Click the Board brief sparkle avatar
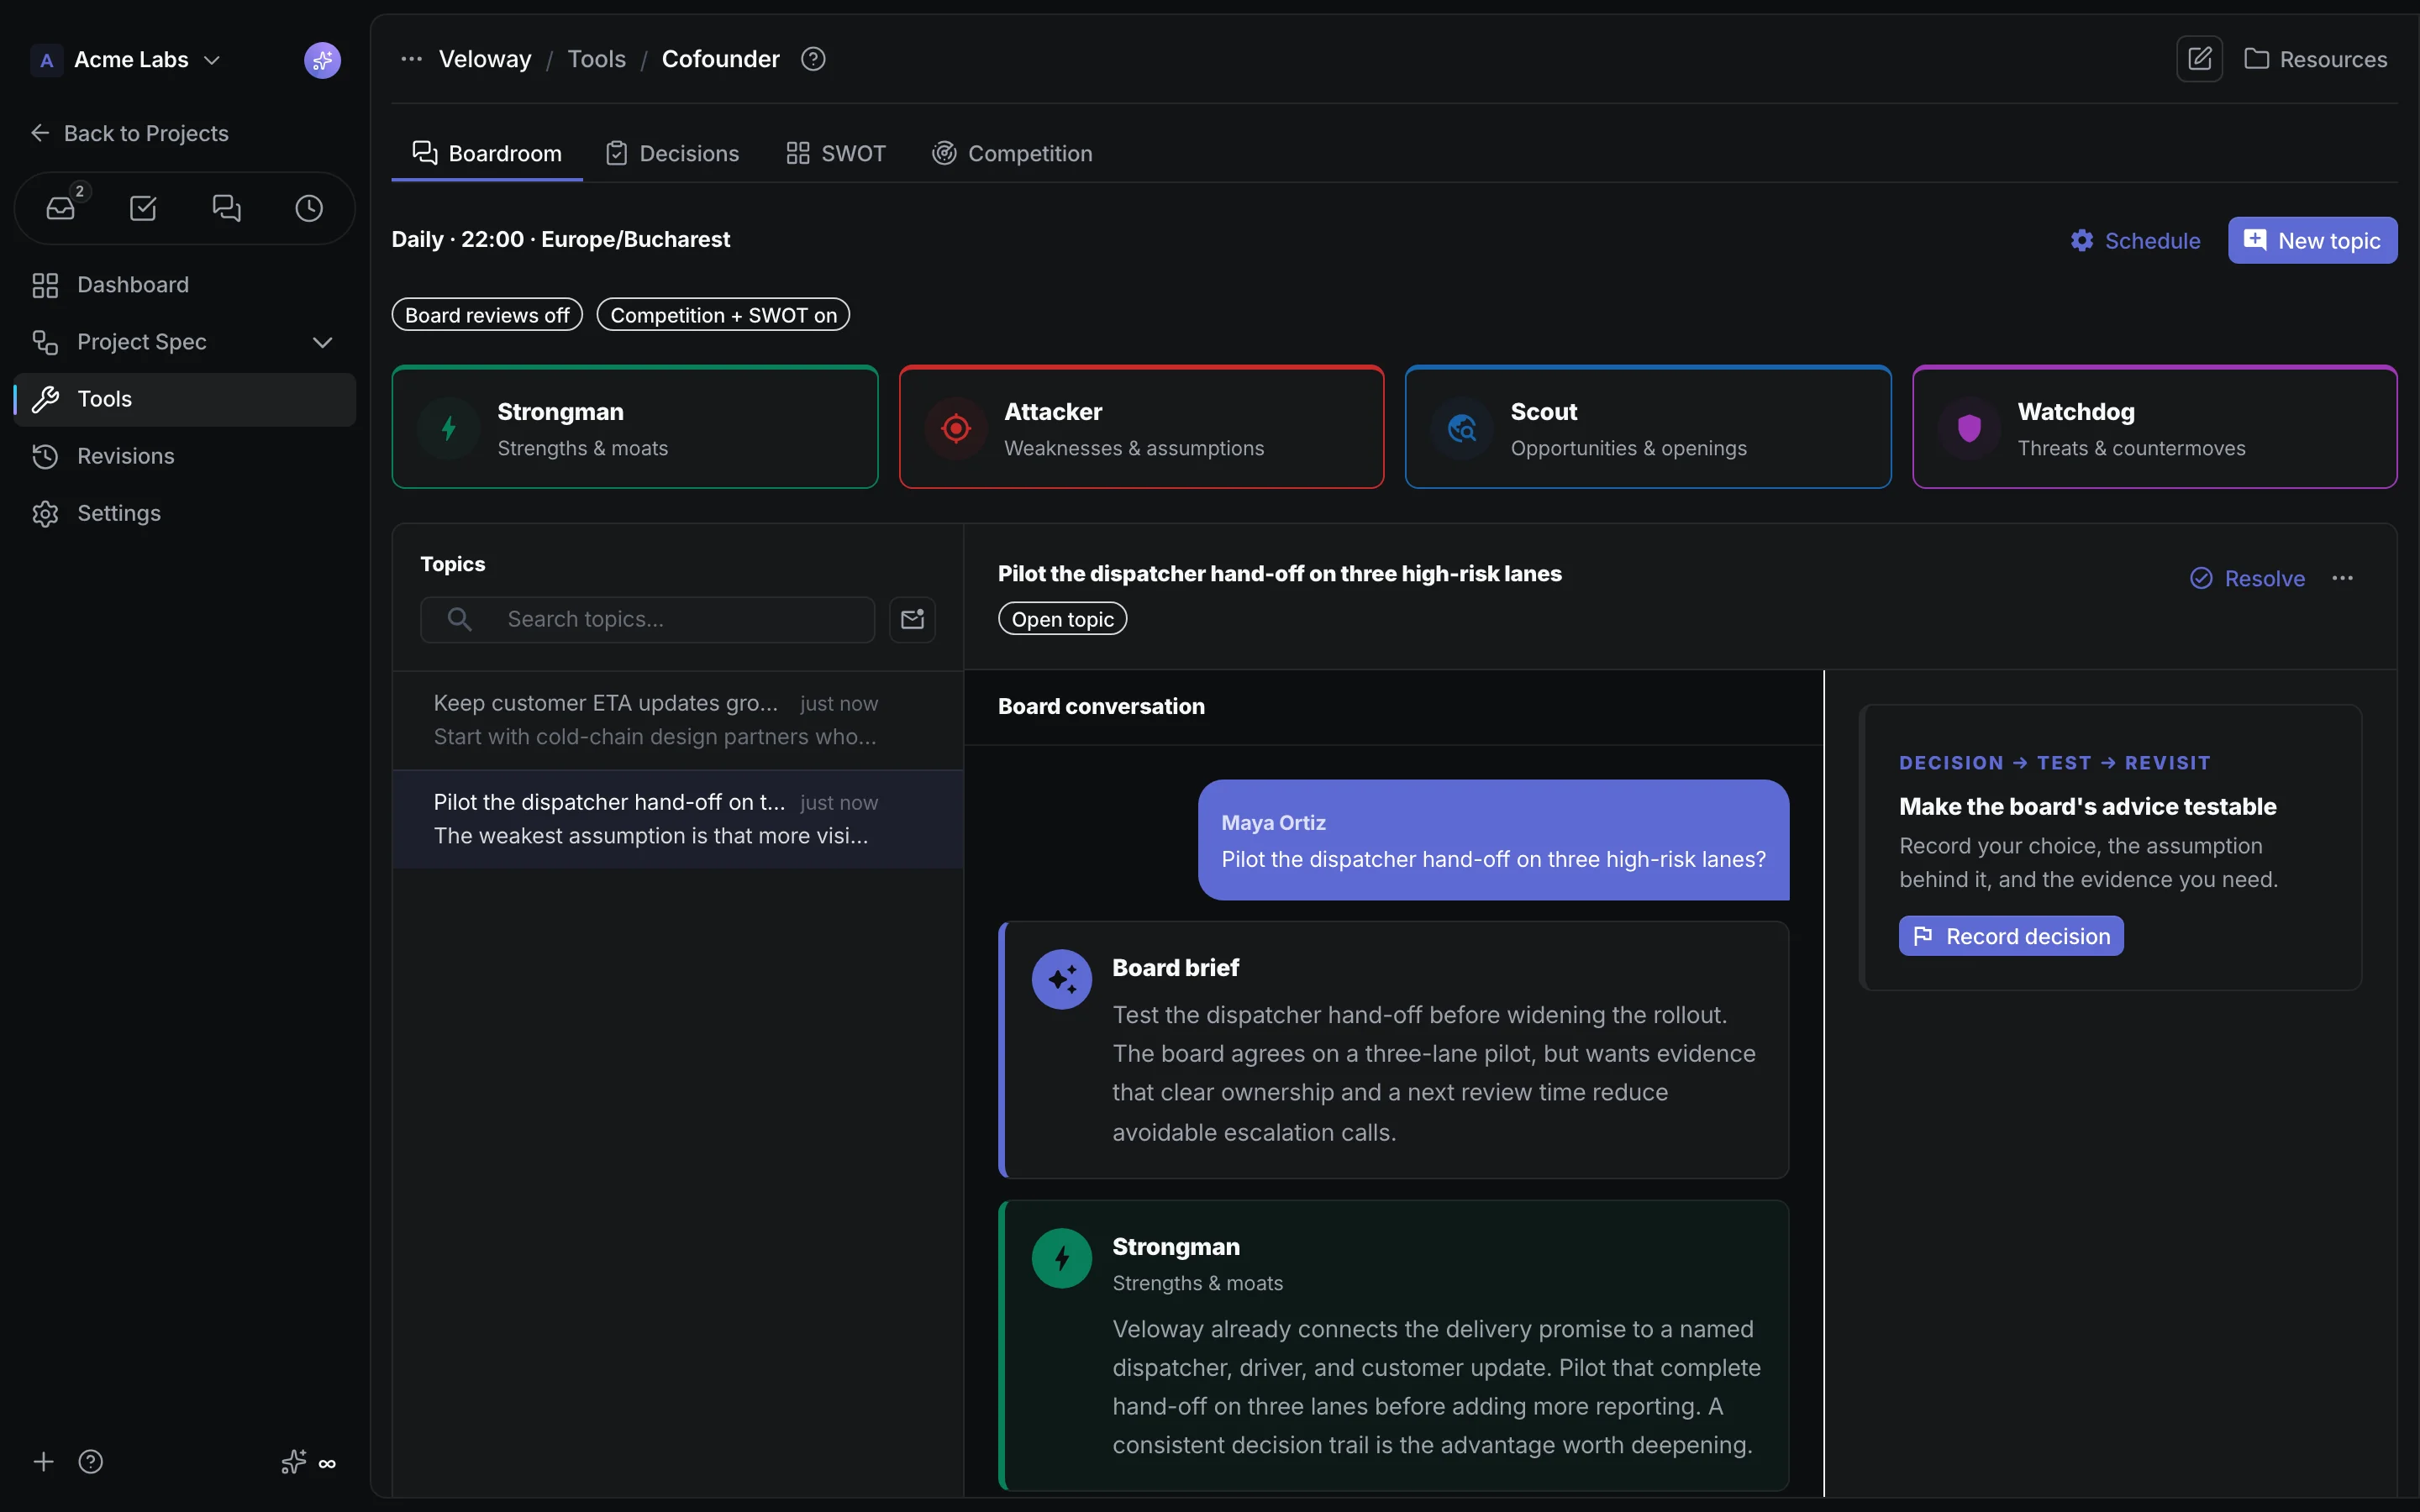2420x1512 pixels. pos(1062,979)
